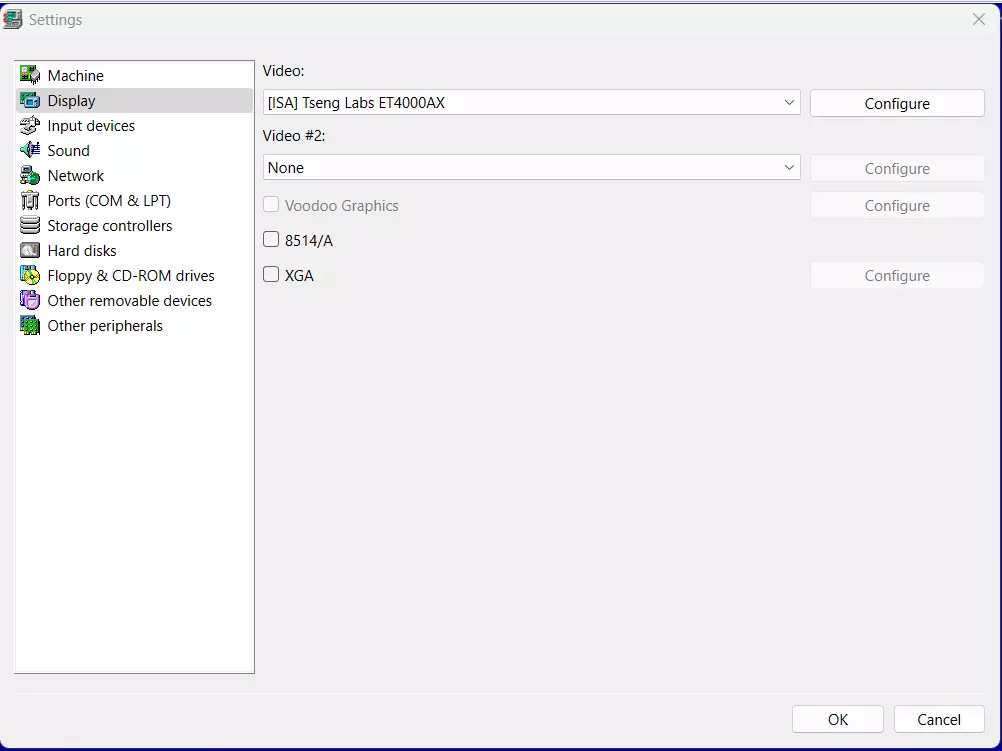Enable the XGA checkbox

tap(271, 275)
